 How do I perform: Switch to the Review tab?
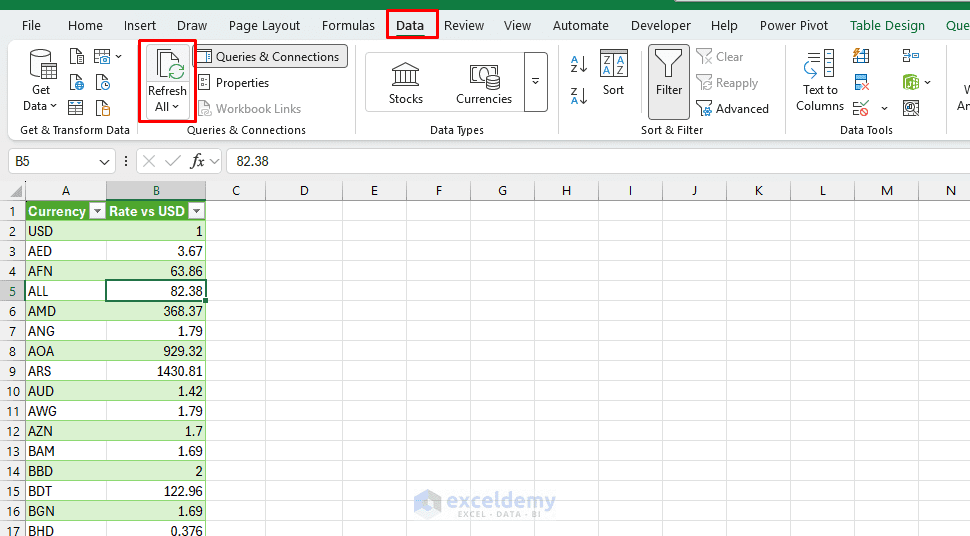(x=464, y=25)
